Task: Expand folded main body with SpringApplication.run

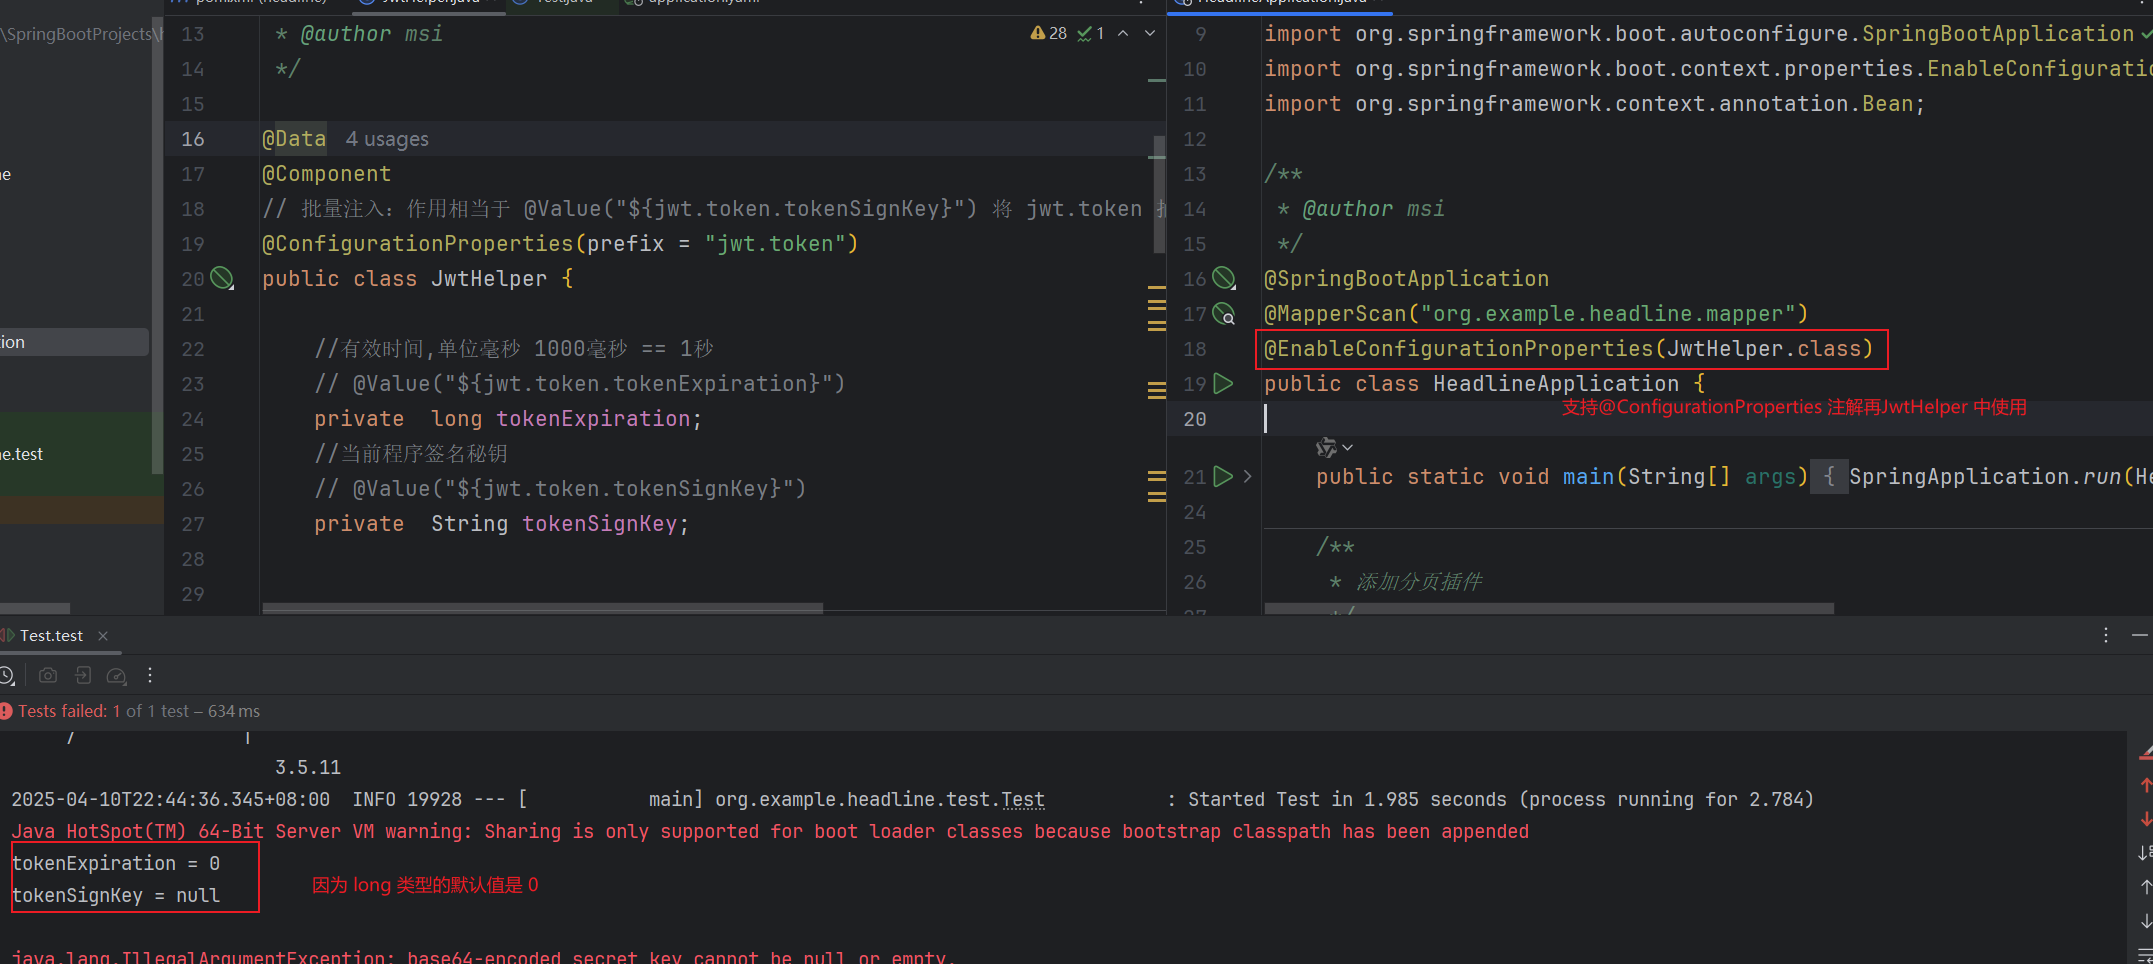Action: tap(1830, 477)
